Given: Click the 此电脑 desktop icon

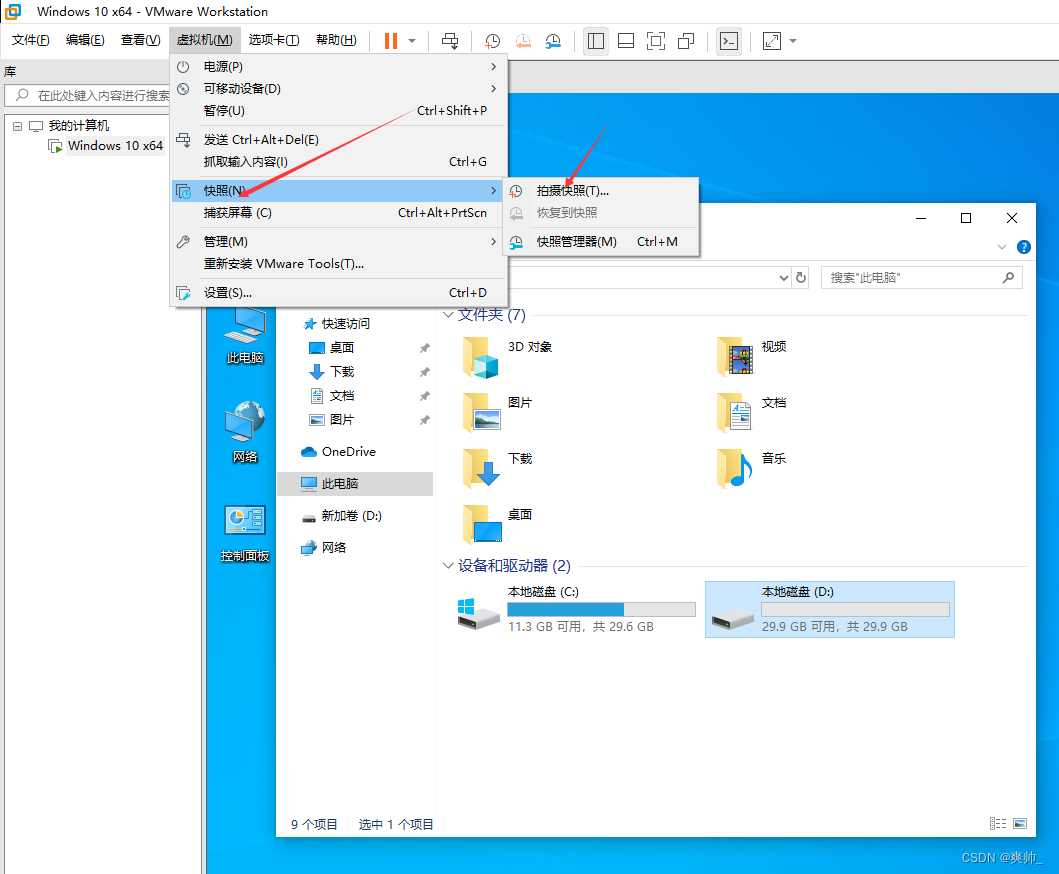Looking at the screenshot, I should coord(244,336).
